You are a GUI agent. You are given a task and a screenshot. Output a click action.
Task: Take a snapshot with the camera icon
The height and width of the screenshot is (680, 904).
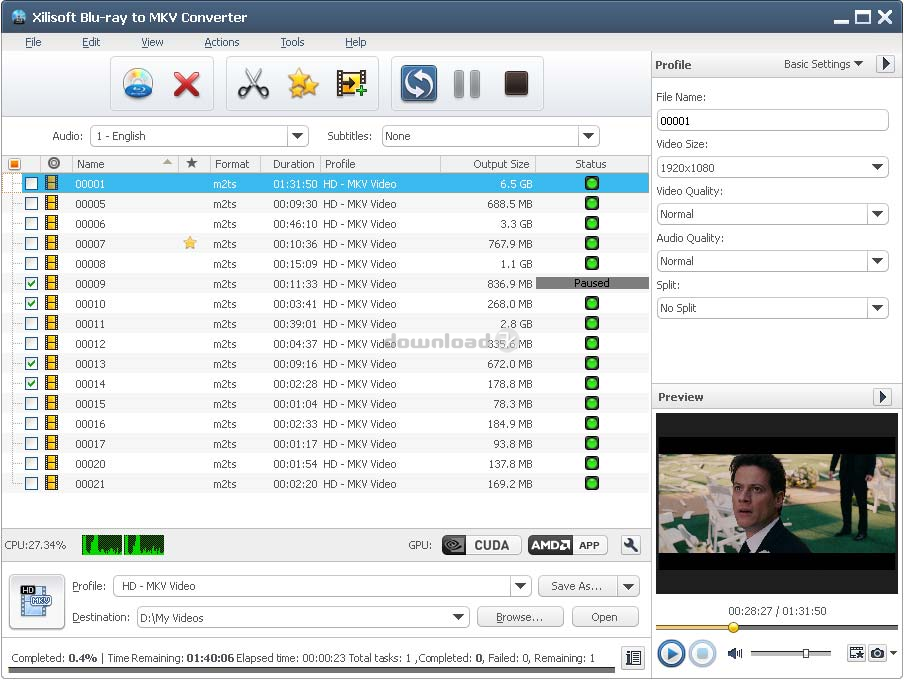click(x=877, y=653)
